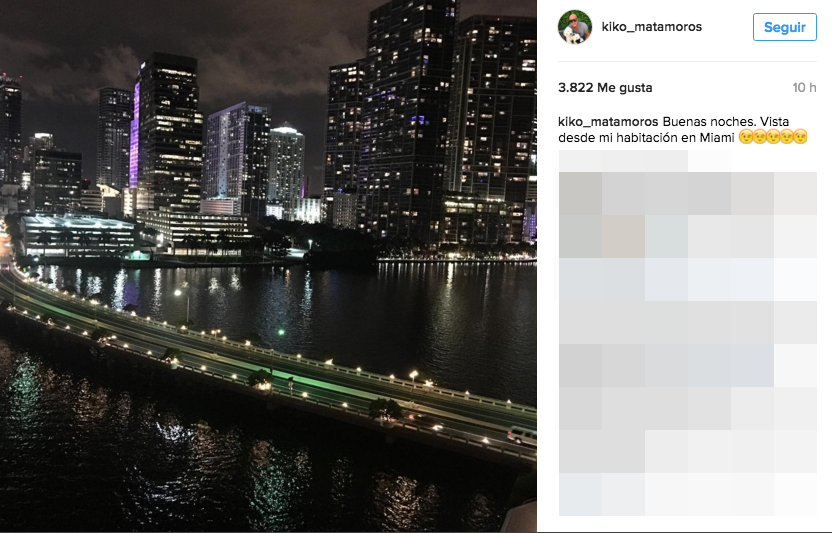Click the winking emoji row in caption
Screen dimensions: 832x533
773,137
